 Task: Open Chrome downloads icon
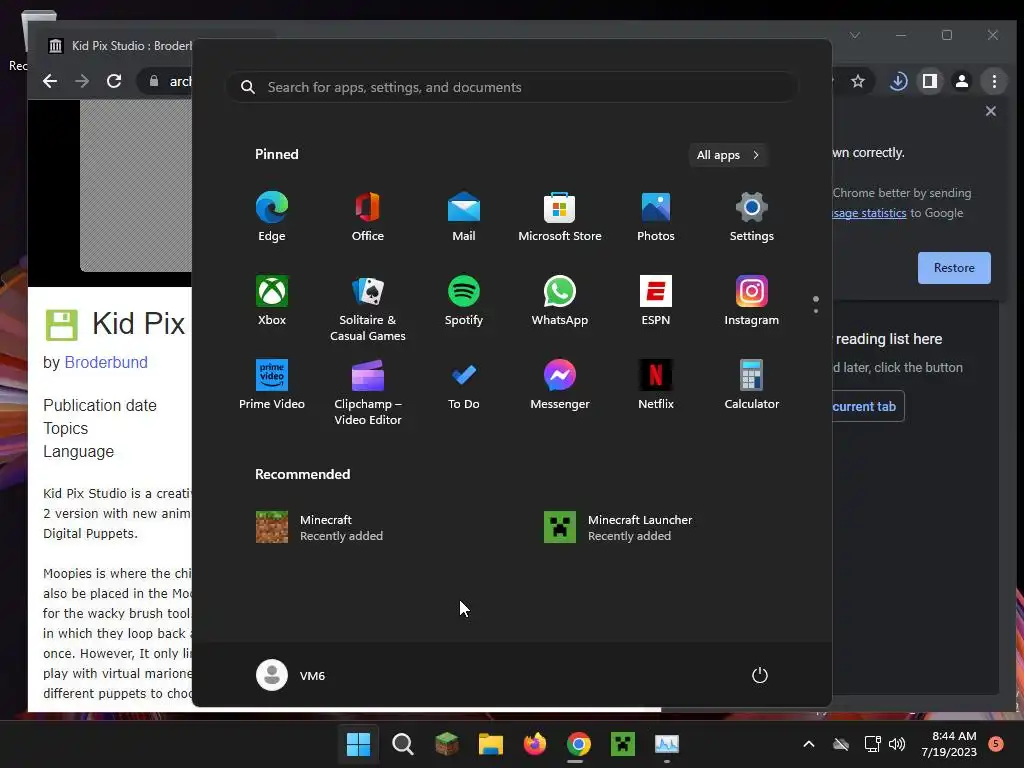click(899, 81)
